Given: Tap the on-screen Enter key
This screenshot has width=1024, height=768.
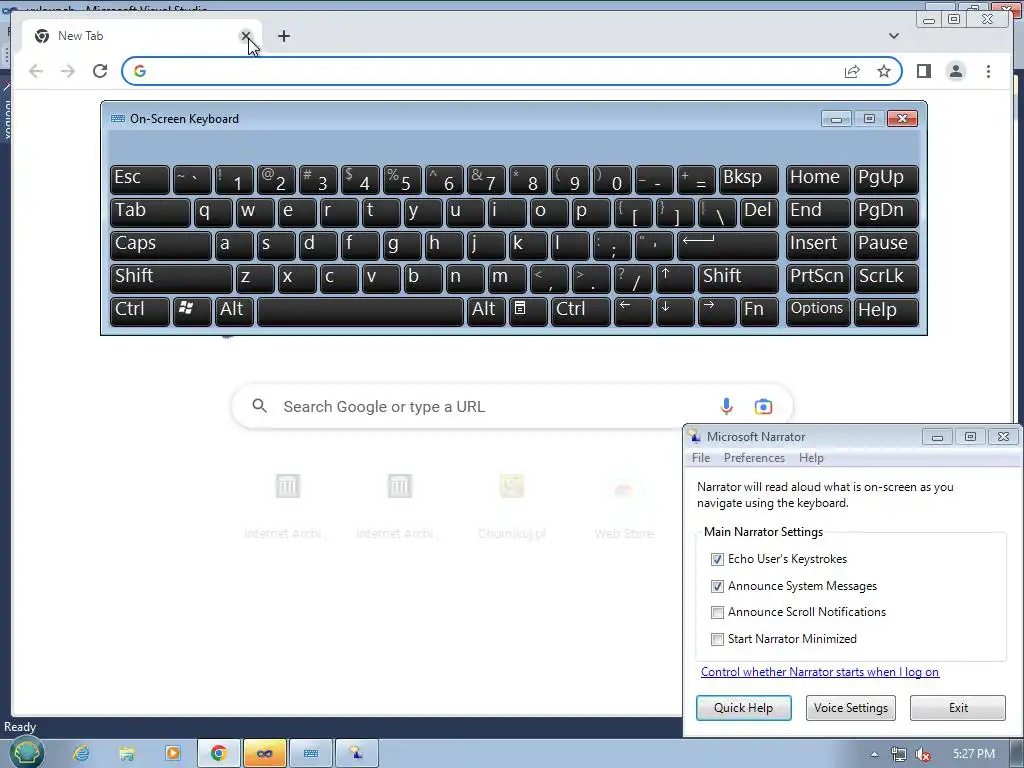Looking at the screenshot, I should click(x=728, y=244).
